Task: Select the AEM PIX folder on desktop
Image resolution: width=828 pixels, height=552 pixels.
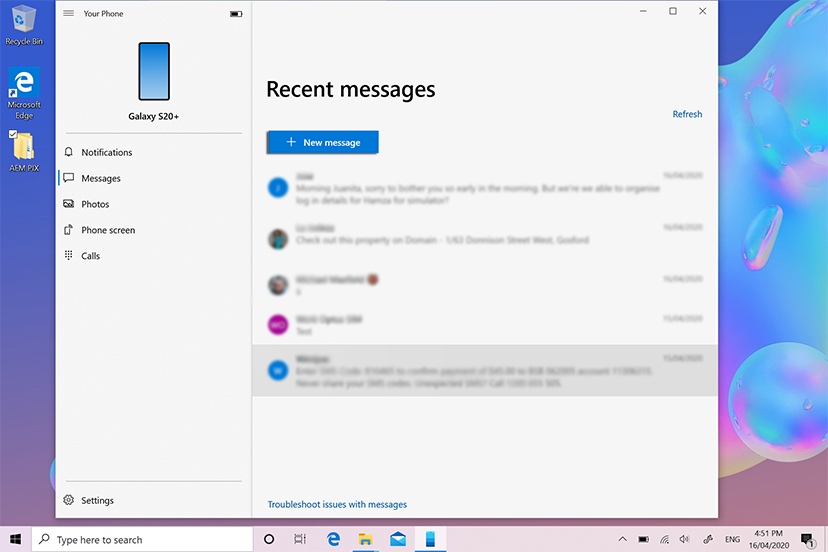Action: [24, 151]
